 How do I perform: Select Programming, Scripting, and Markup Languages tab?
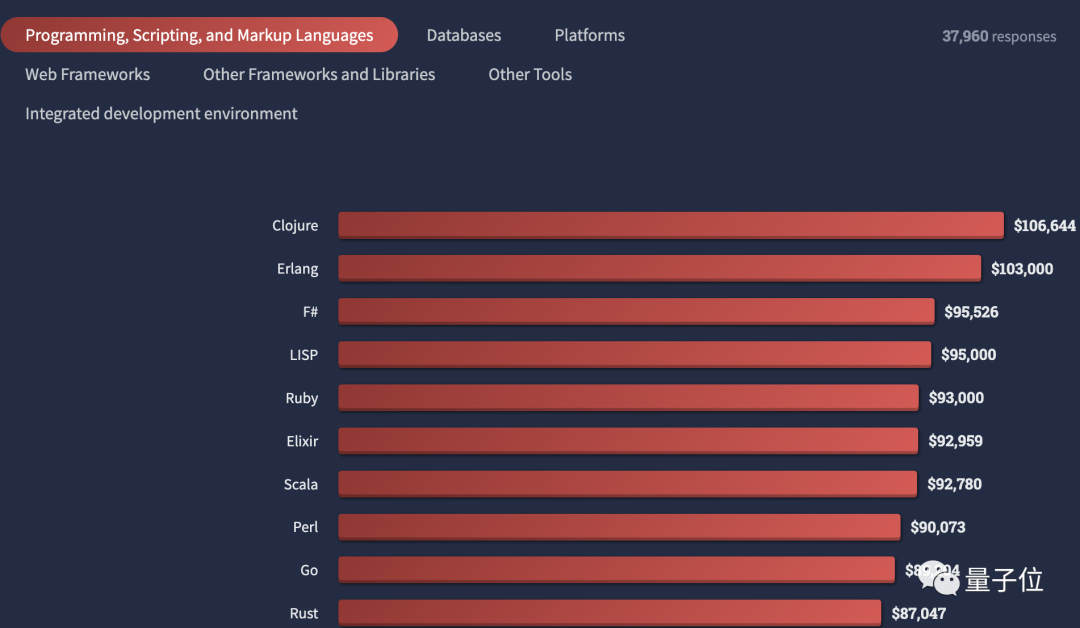coord(199,35)
